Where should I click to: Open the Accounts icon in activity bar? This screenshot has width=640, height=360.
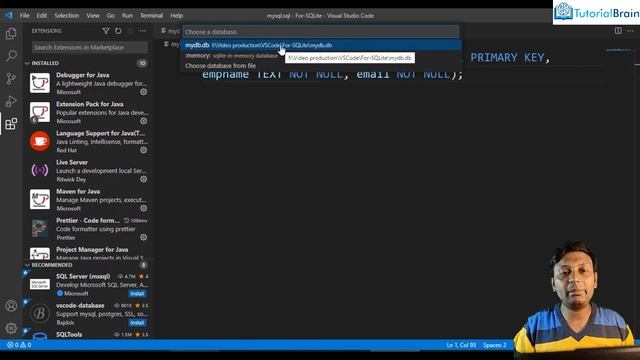coord(11,306)
